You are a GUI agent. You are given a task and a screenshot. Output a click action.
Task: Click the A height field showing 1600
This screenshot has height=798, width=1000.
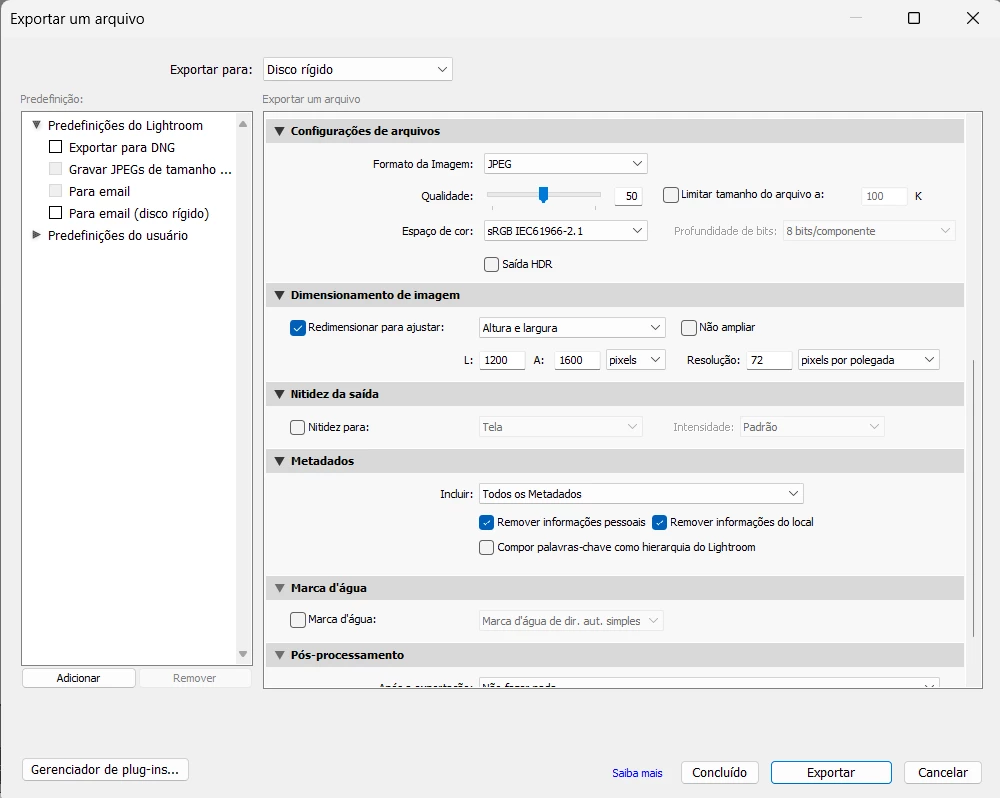577,360
